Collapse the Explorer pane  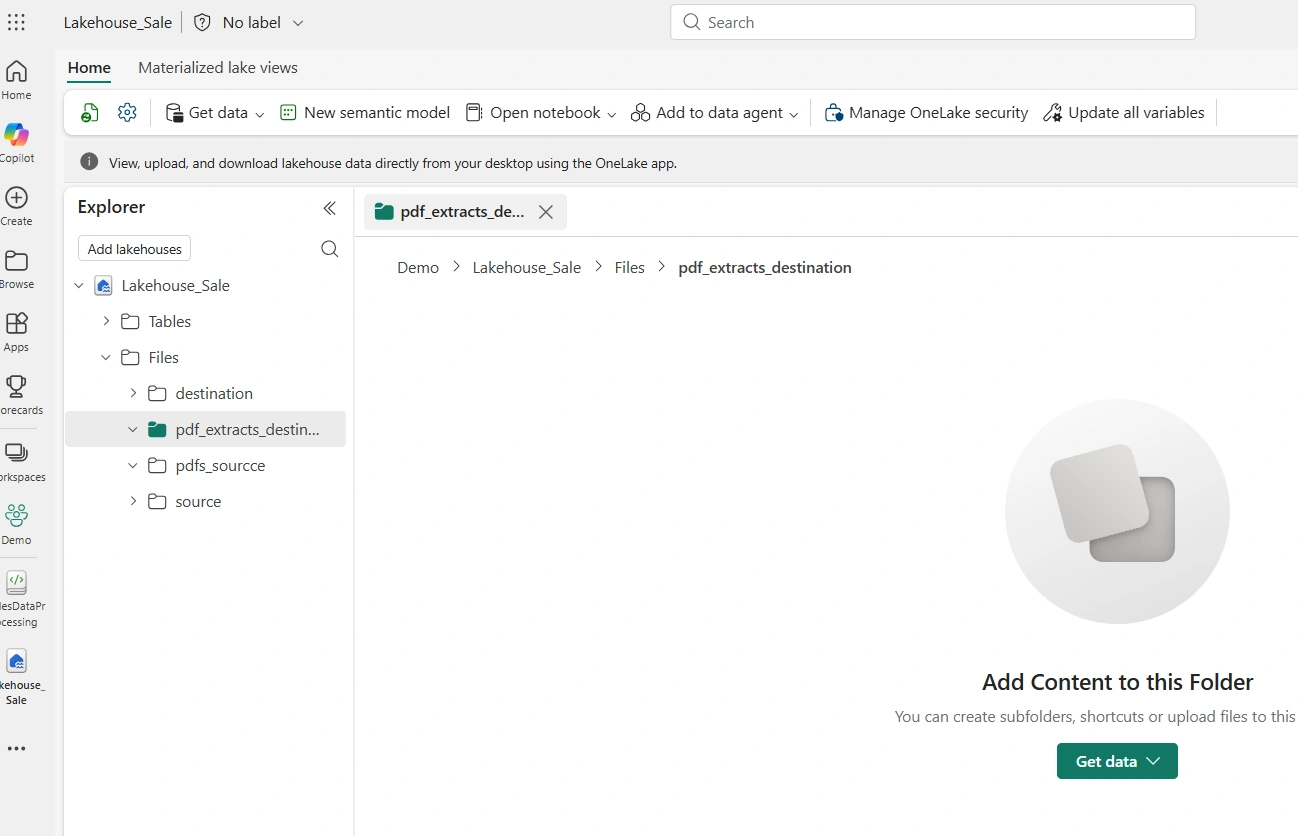(x=330, y=208)
